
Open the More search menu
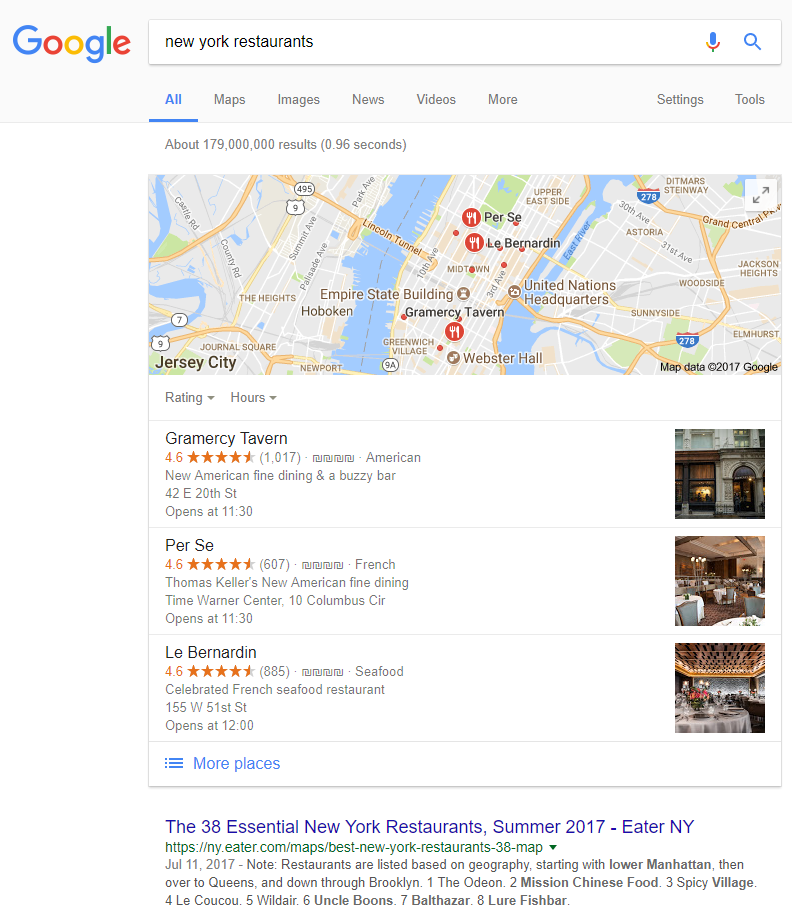tap(503, 100)
